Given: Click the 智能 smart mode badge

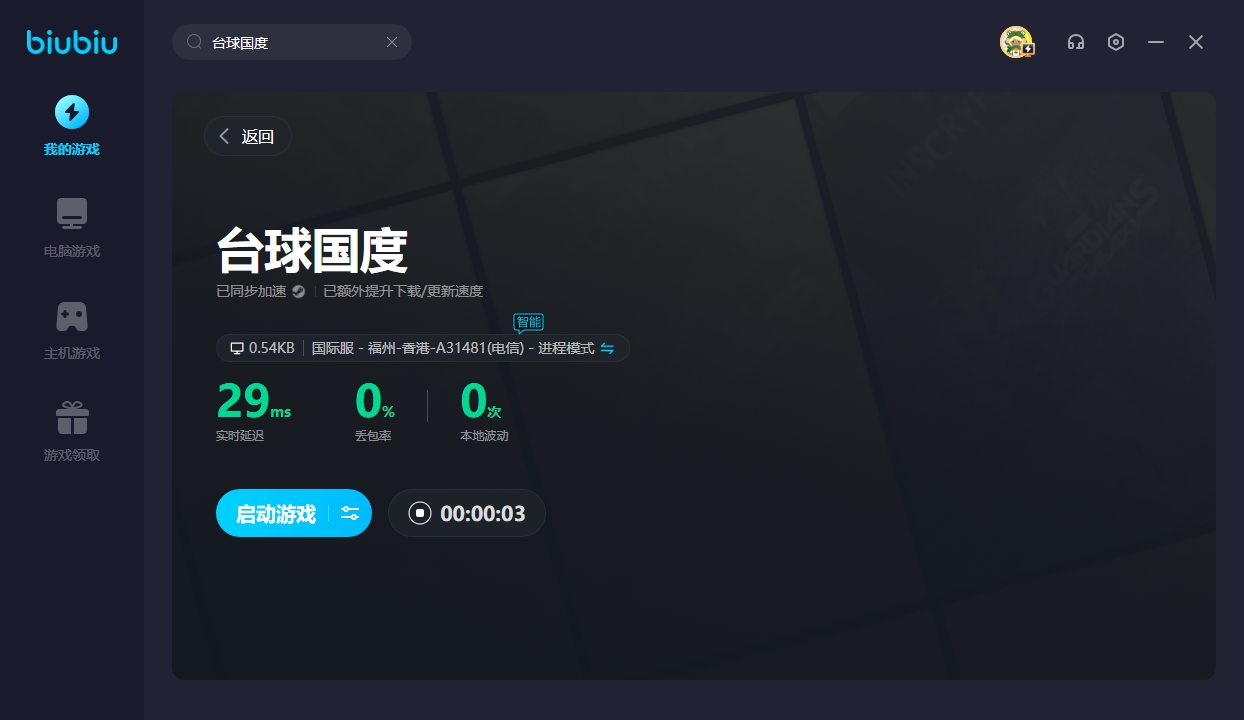Looking at the screenshot, I should [528, 322].
